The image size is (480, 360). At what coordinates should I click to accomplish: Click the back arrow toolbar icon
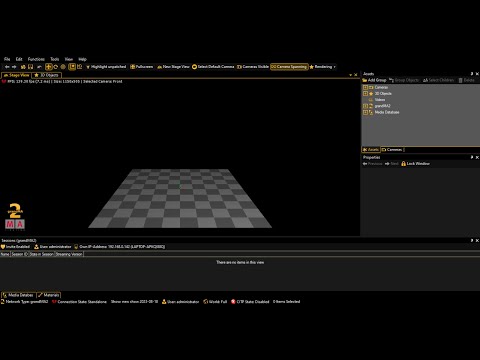7,67
